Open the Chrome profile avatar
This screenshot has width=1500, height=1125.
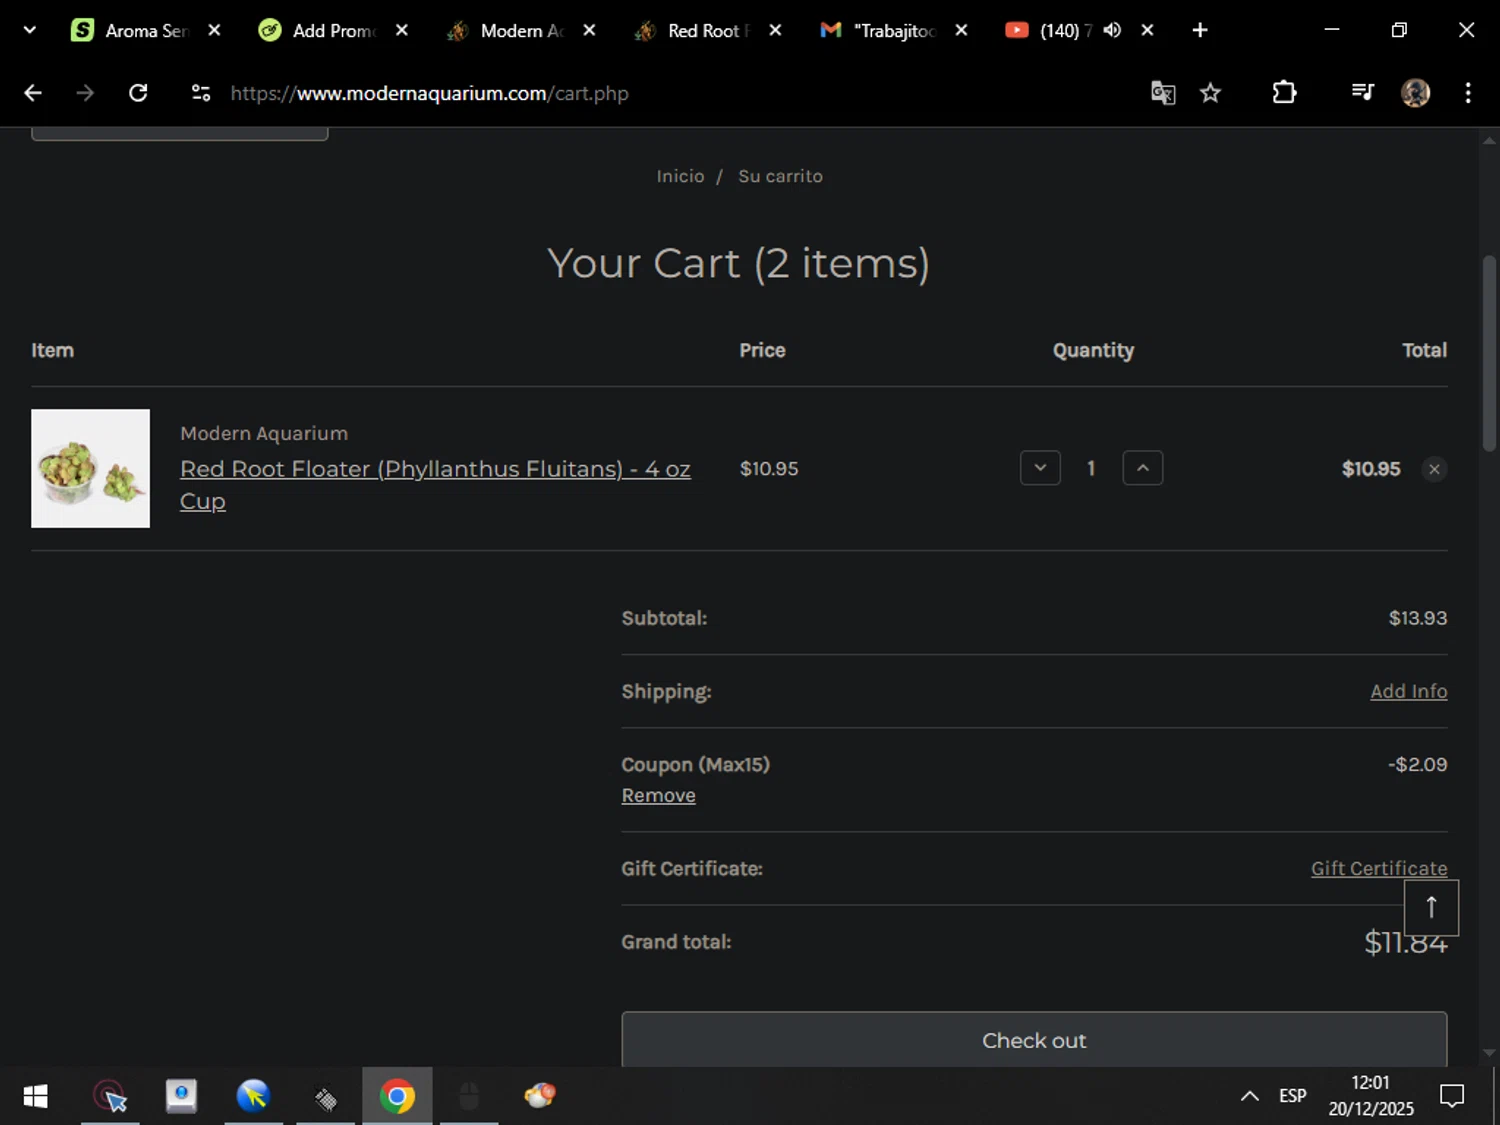[x=1415, y=93]
